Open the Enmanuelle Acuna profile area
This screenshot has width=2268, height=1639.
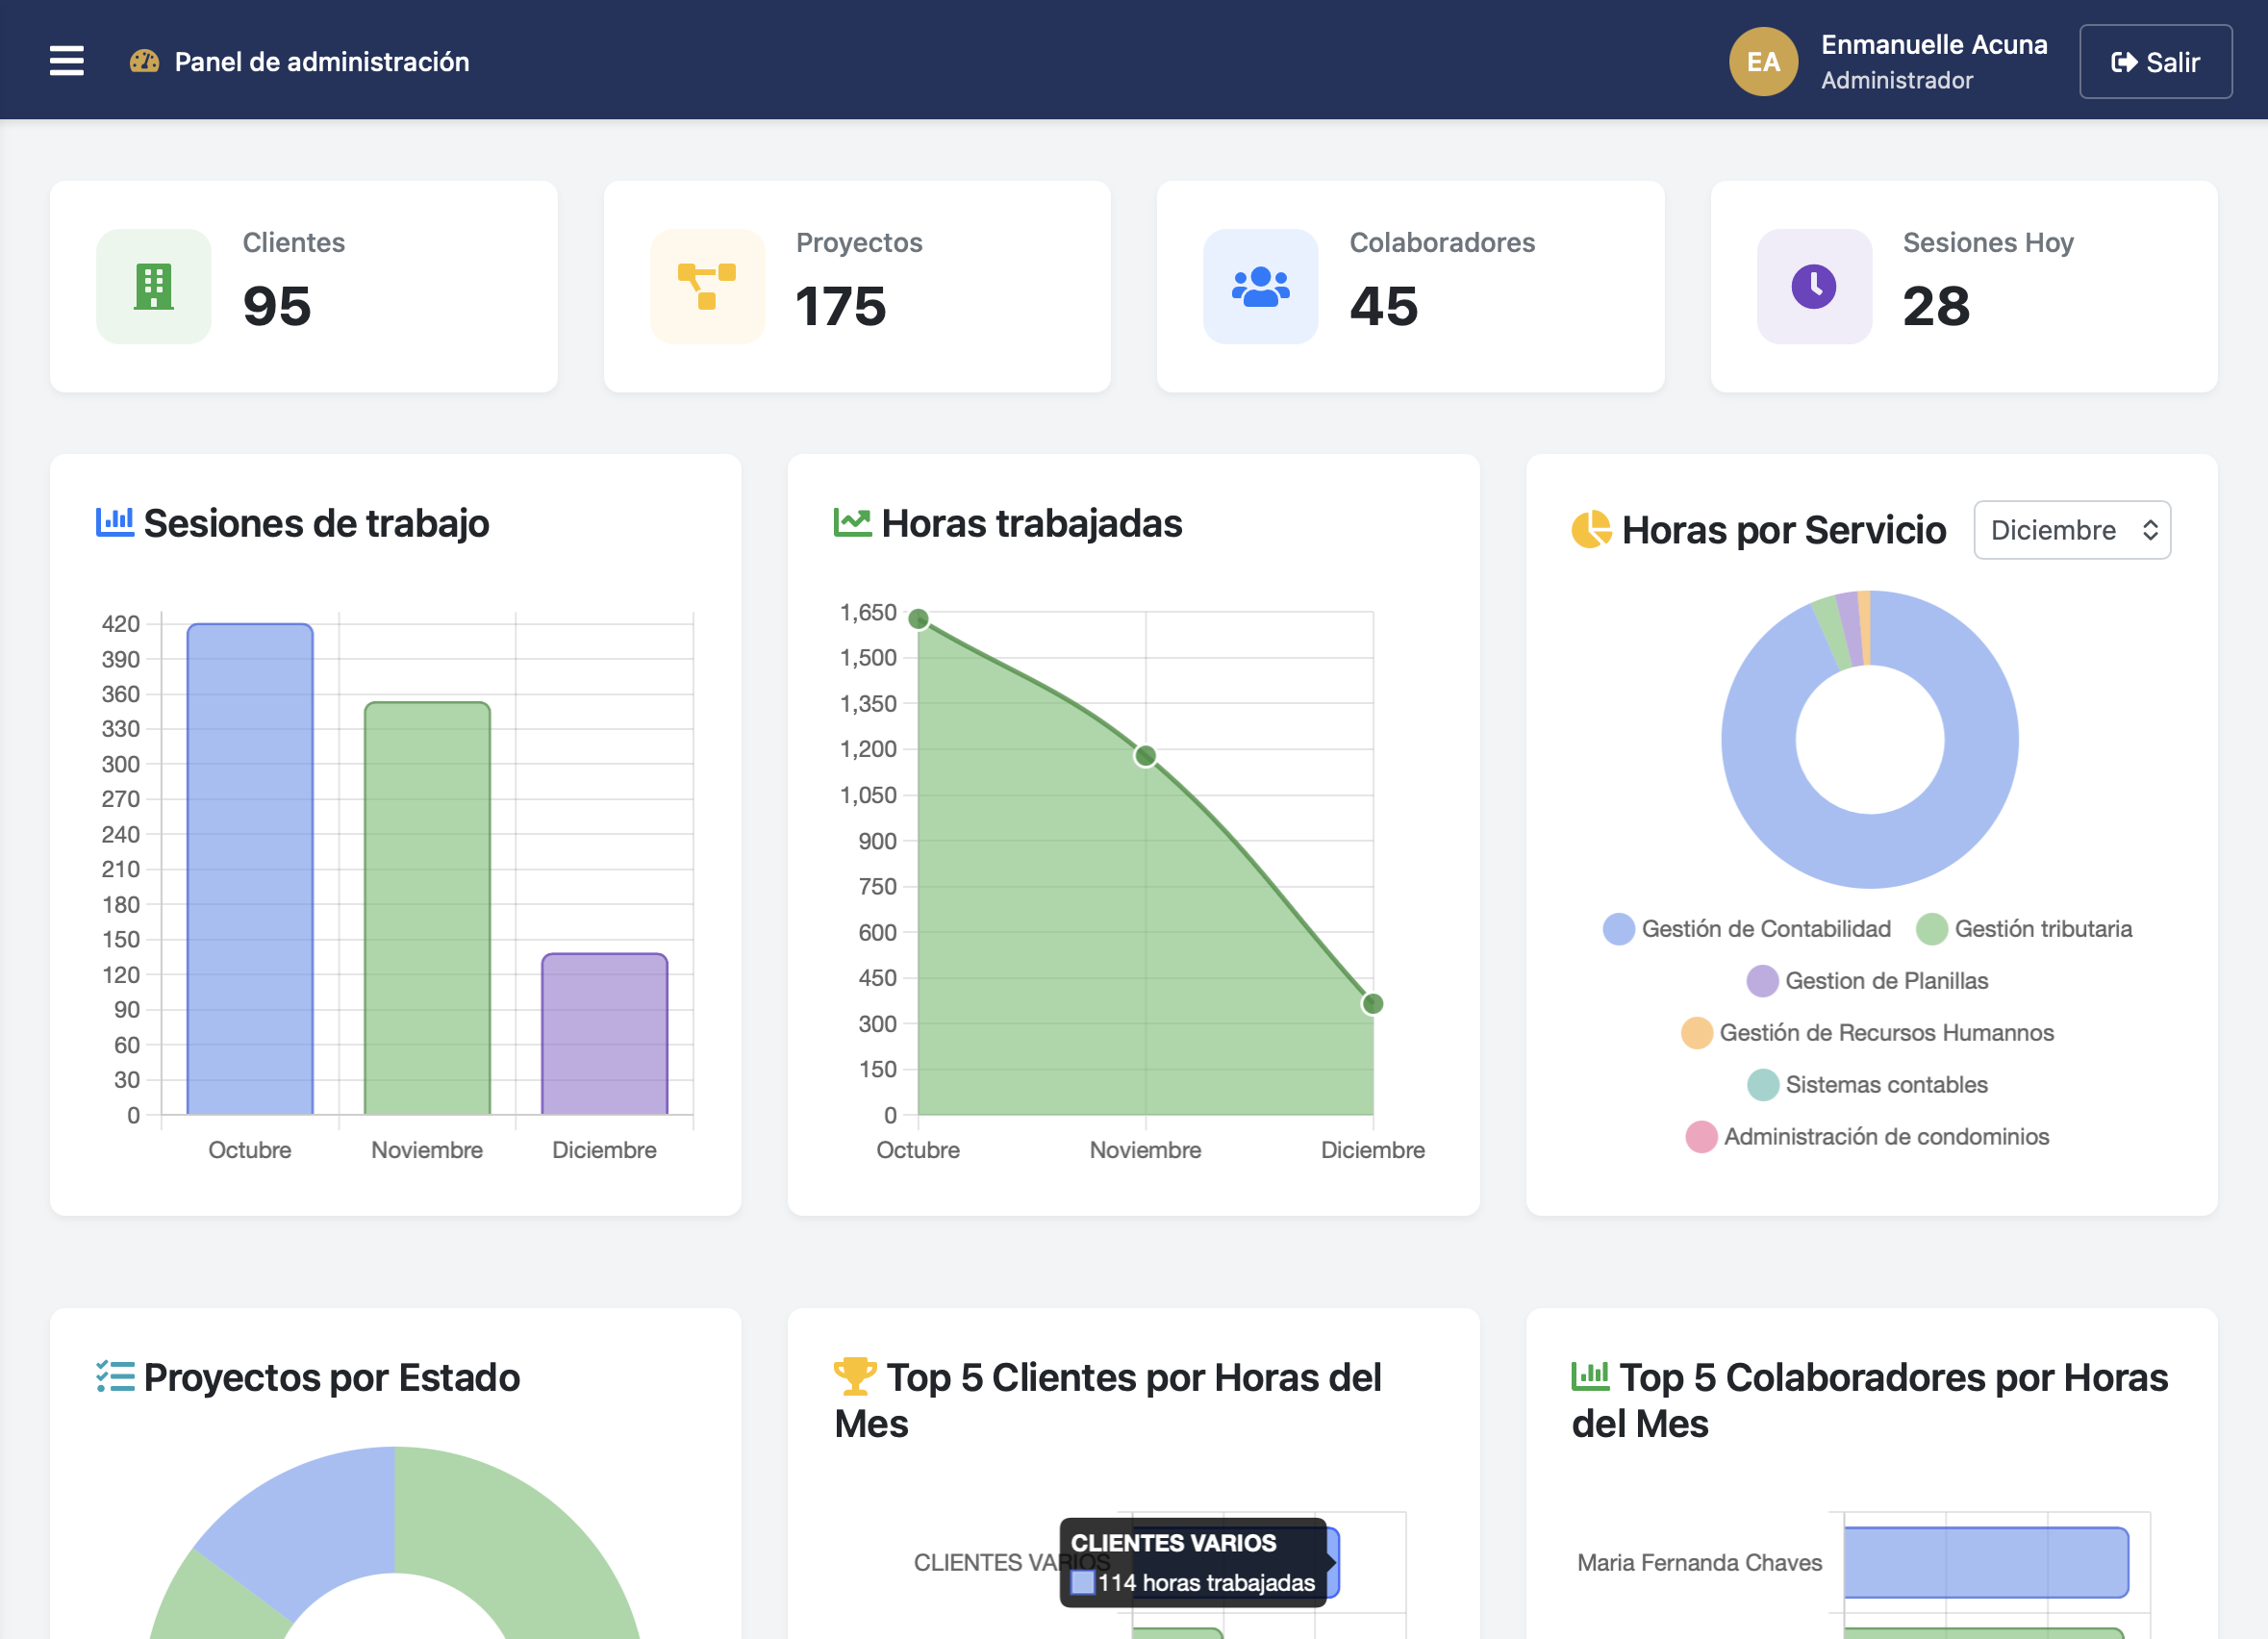(x=1934, y=60)
